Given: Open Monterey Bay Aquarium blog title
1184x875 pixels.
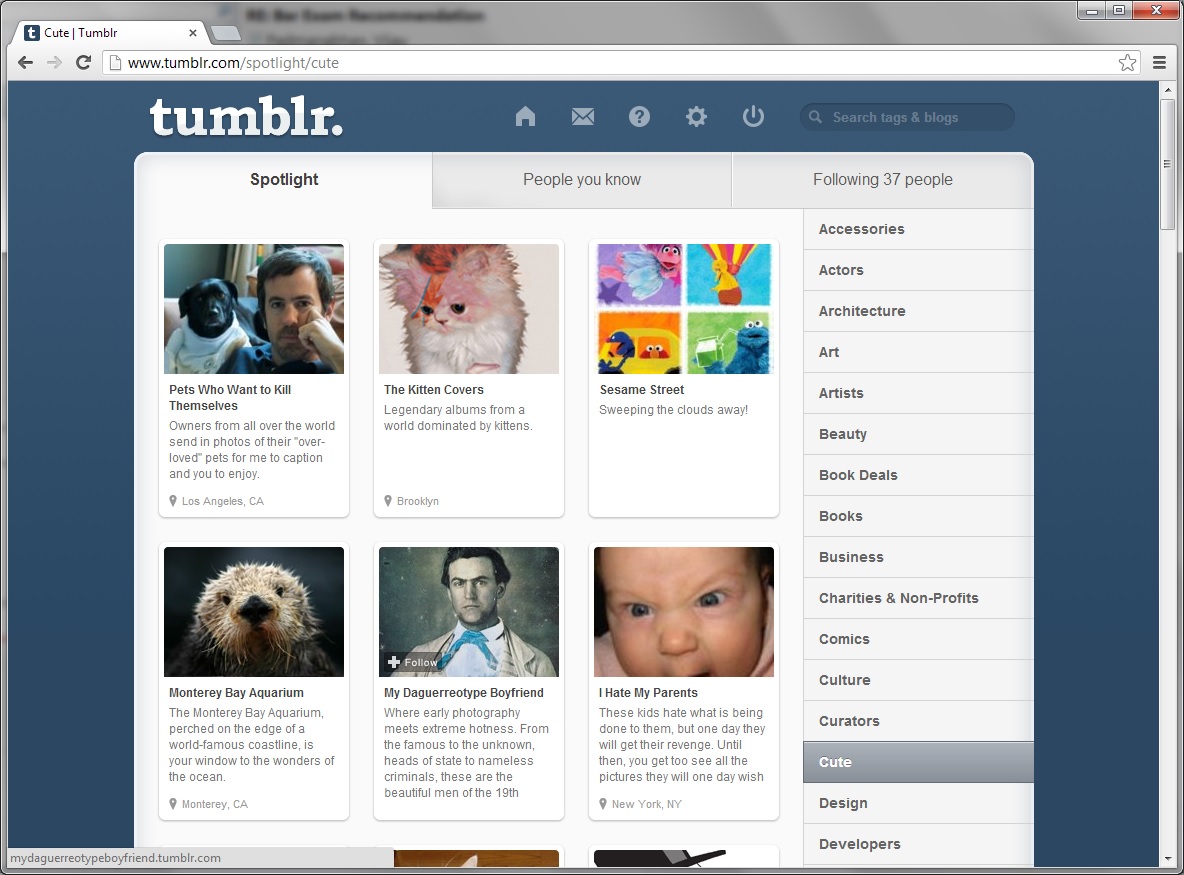Looking at the screenshot, I should tap(236, 692).
